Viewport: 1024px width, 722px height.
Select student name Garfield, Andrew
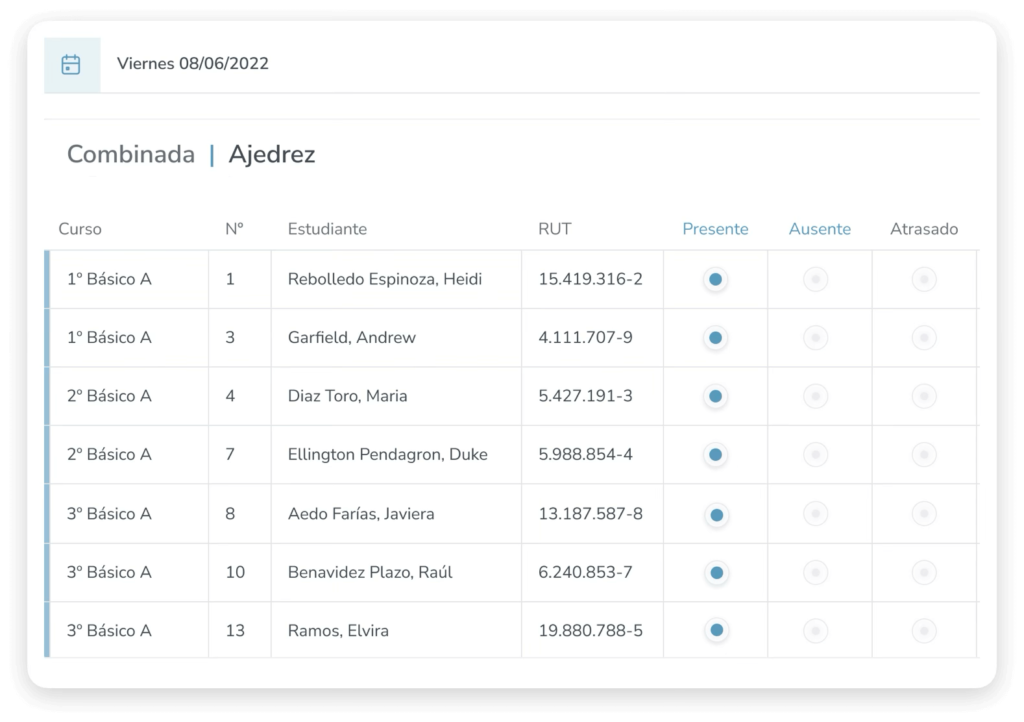(x=351, y=338)
